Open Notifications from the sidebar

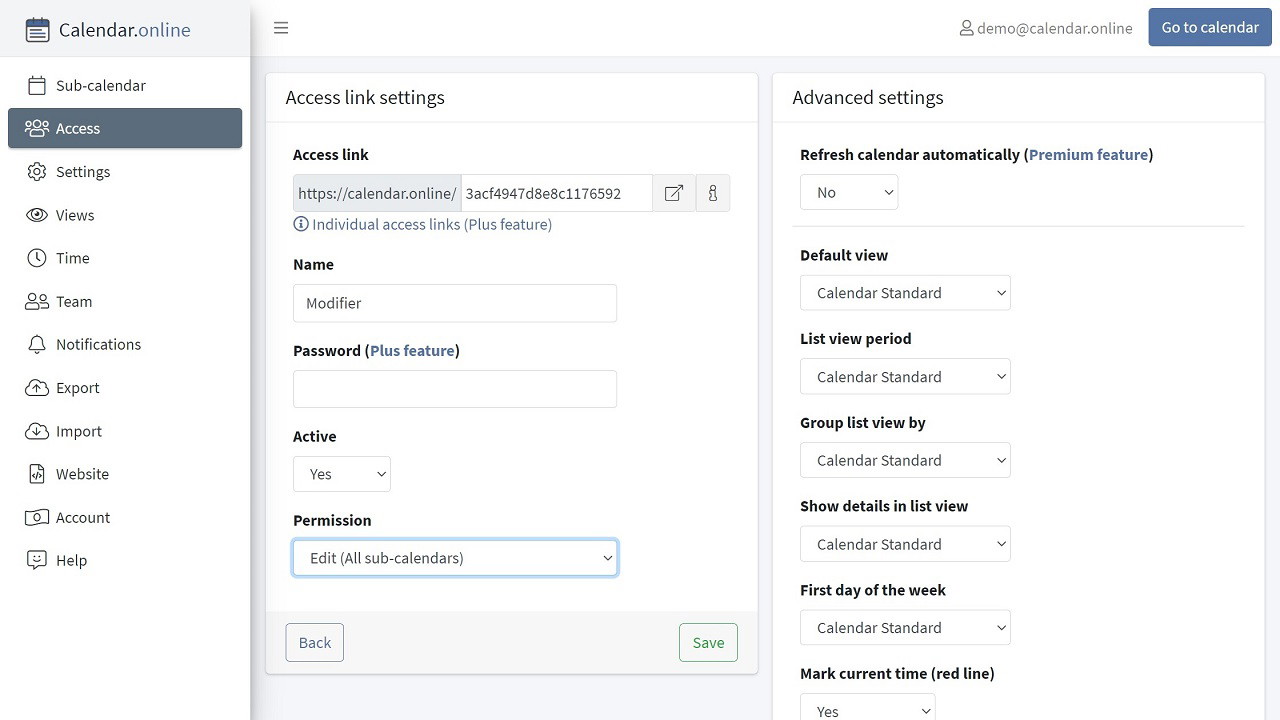click(x=98, y=344)
